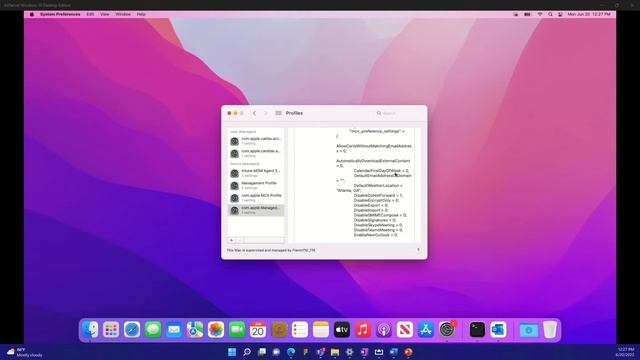640x360 pixels.
Task: Select Management Profile entry
Action: click(256, 185)
